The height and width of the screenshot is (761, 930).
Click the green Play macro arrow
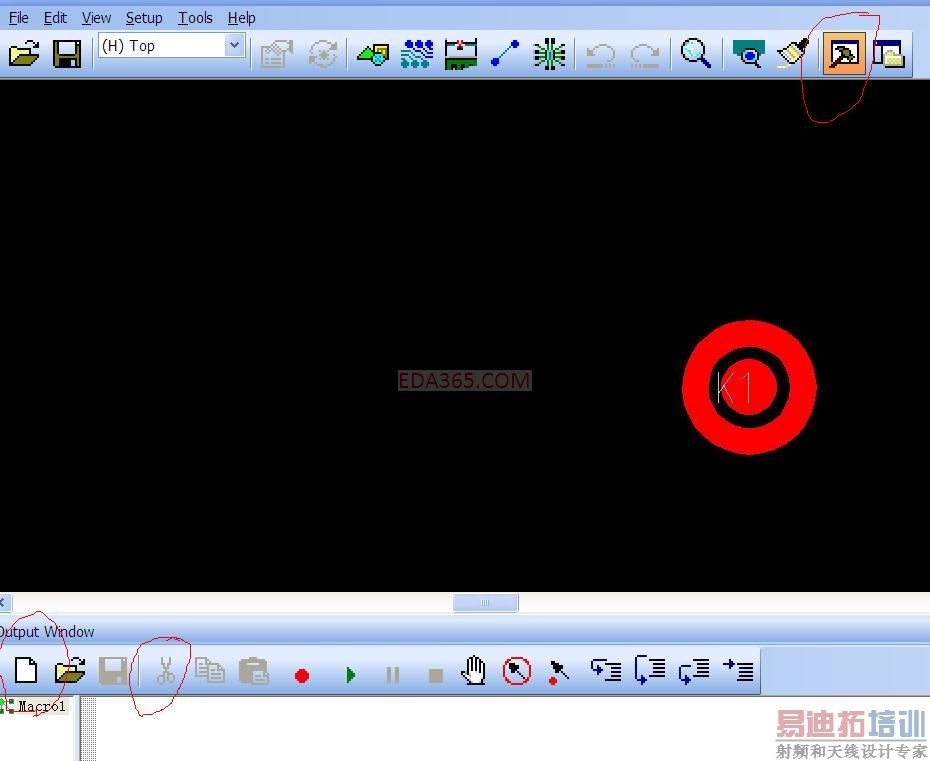350,675
